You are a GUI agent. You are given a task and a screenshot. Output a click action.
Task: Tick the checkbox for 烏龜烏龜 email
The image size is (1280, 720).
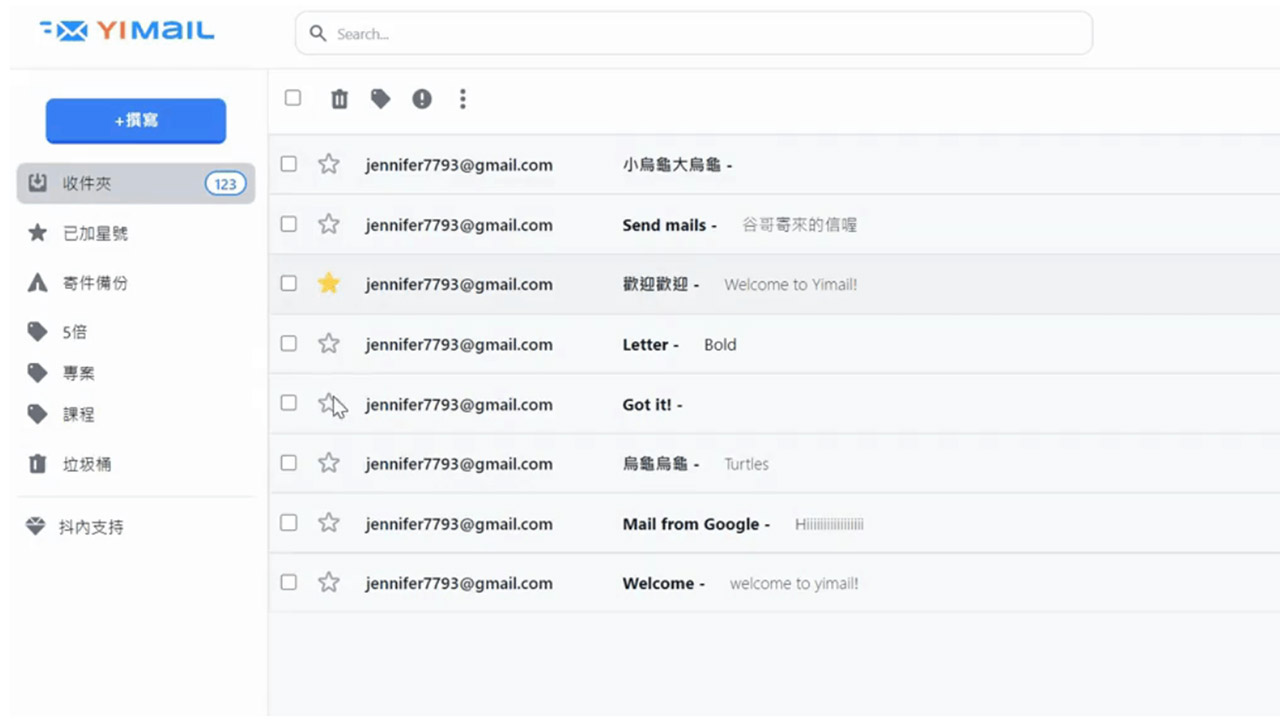click(289, 463)
